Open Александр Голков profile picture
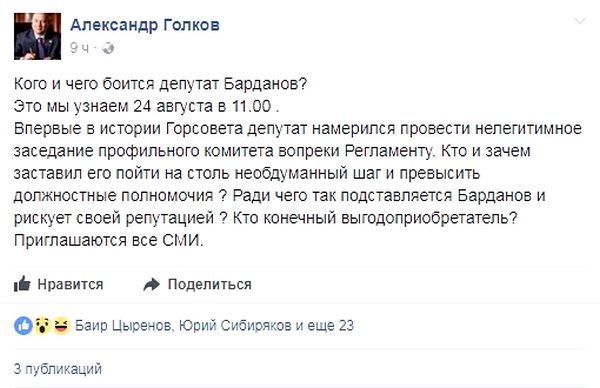 tap(38, 36)
